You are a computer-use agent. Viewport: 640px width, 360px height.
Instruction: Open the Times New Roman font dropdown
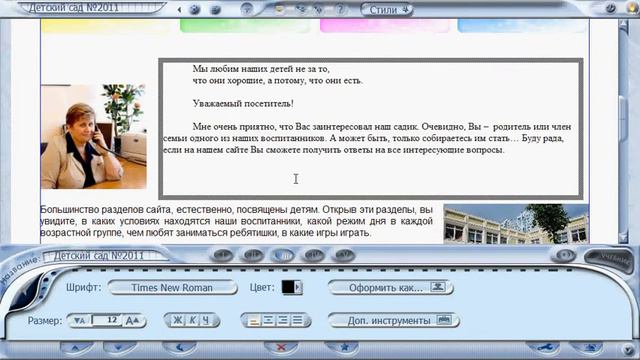pyautogui.click(x=172, y=287)
